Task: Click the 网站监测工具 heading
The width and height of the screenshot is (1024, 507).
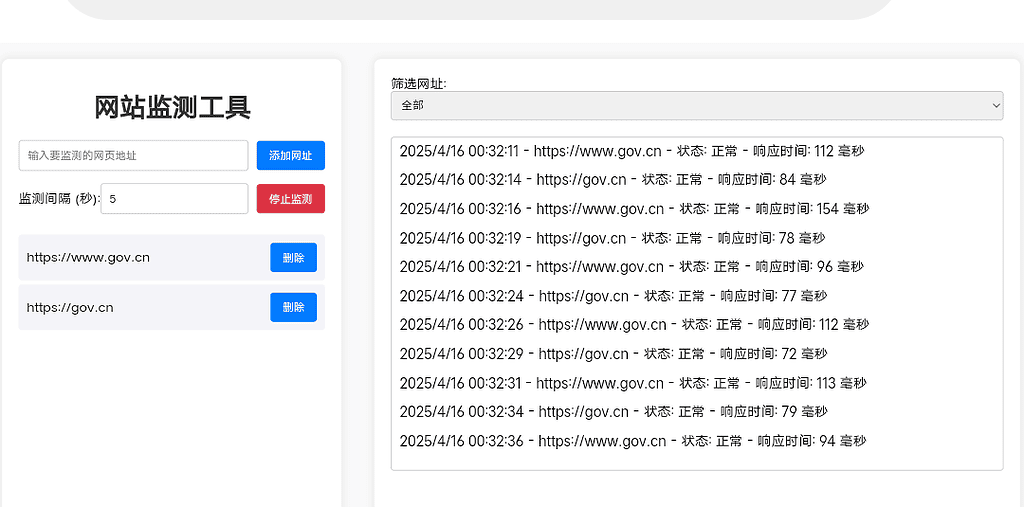Action: tap(172, 107)
